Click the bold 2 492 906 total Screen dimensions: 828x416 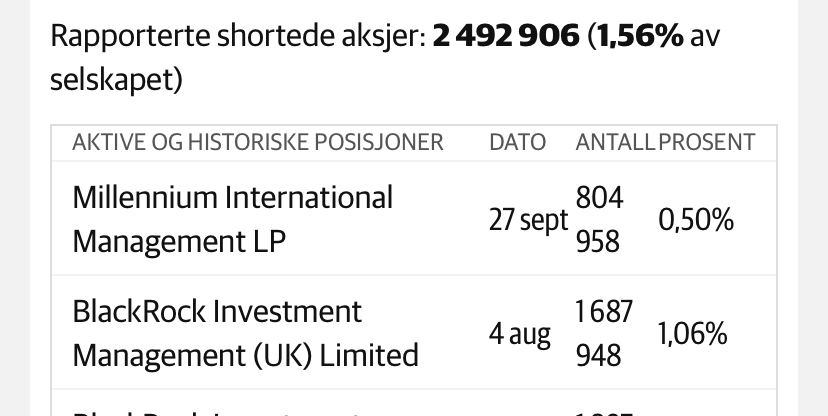click(x=506, y=36)
